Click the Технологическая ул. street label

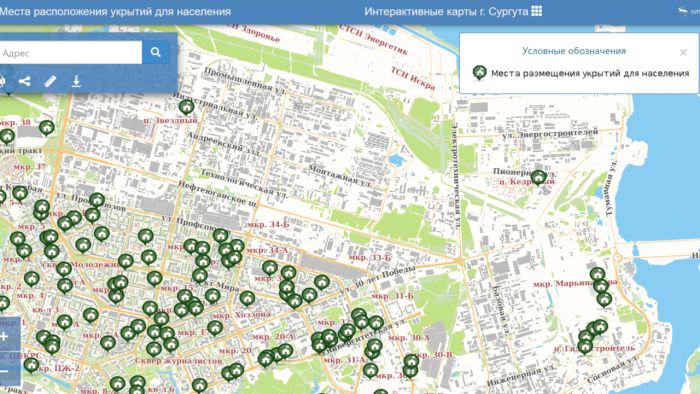244,183
